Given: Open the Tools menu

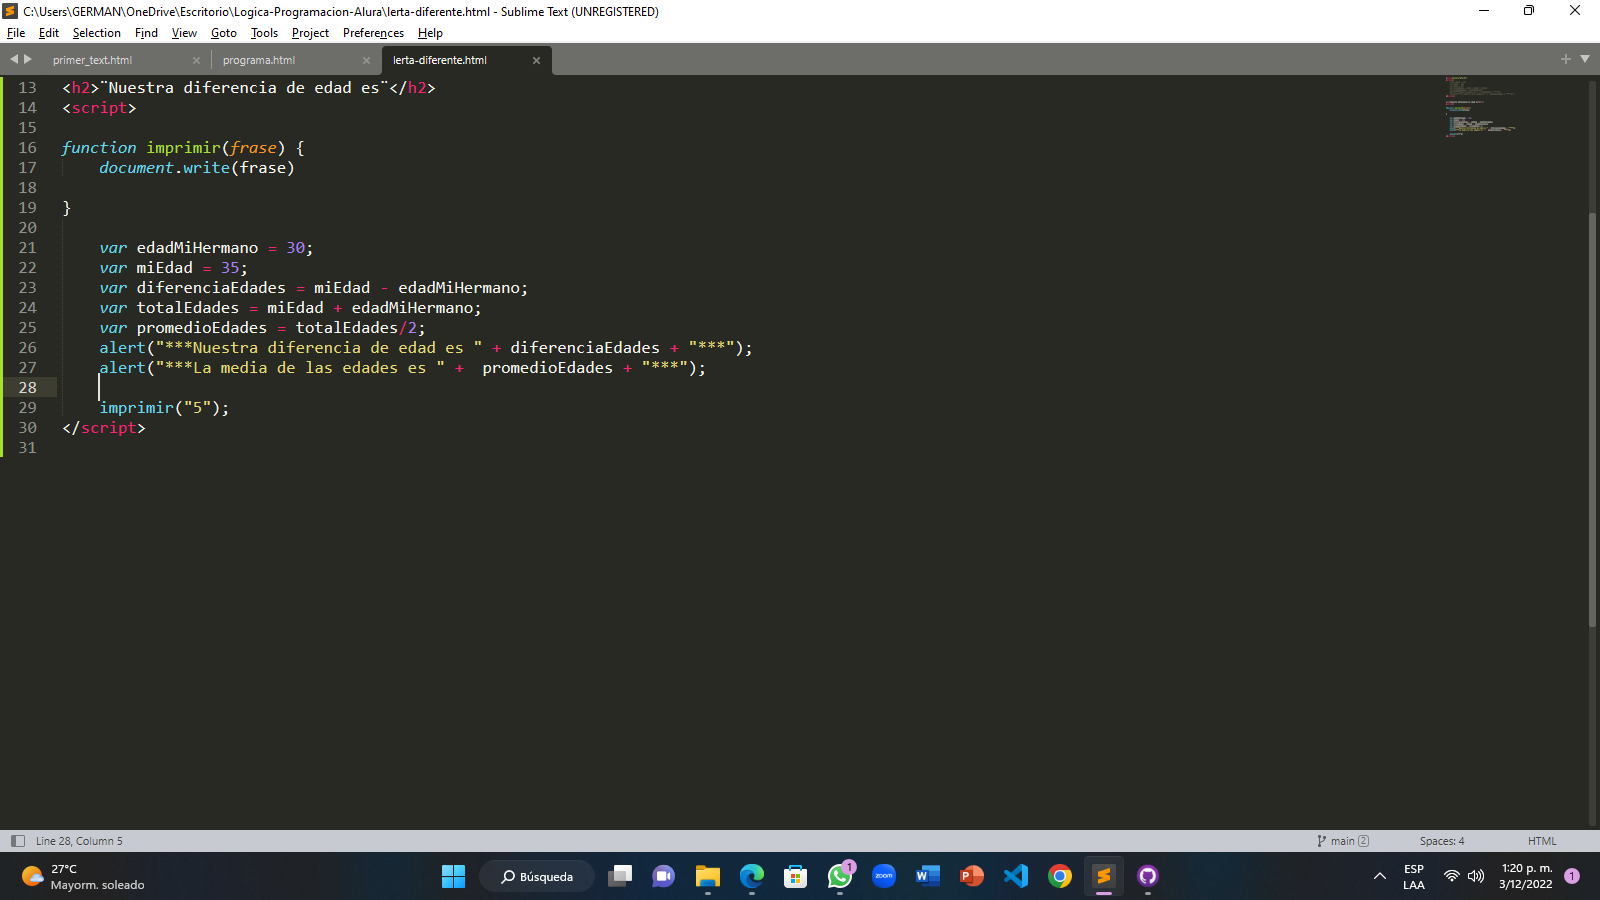Looking at the screenshot, I should tap(264, 33).
